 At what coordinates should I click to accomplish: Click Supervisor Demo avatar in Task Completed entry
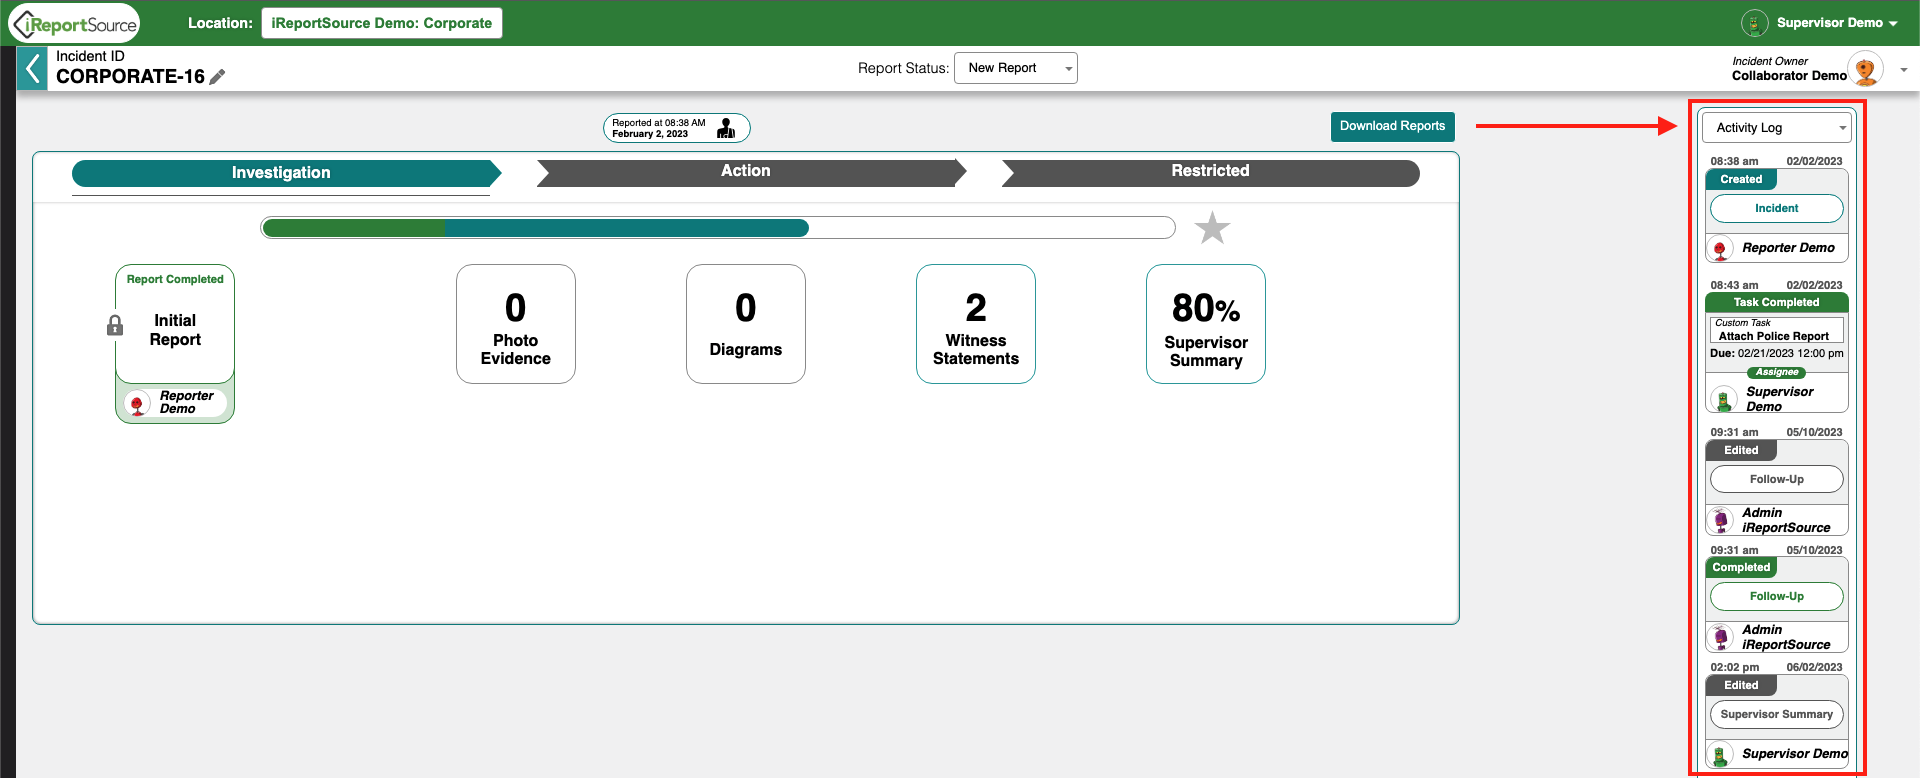point(1723,400)
